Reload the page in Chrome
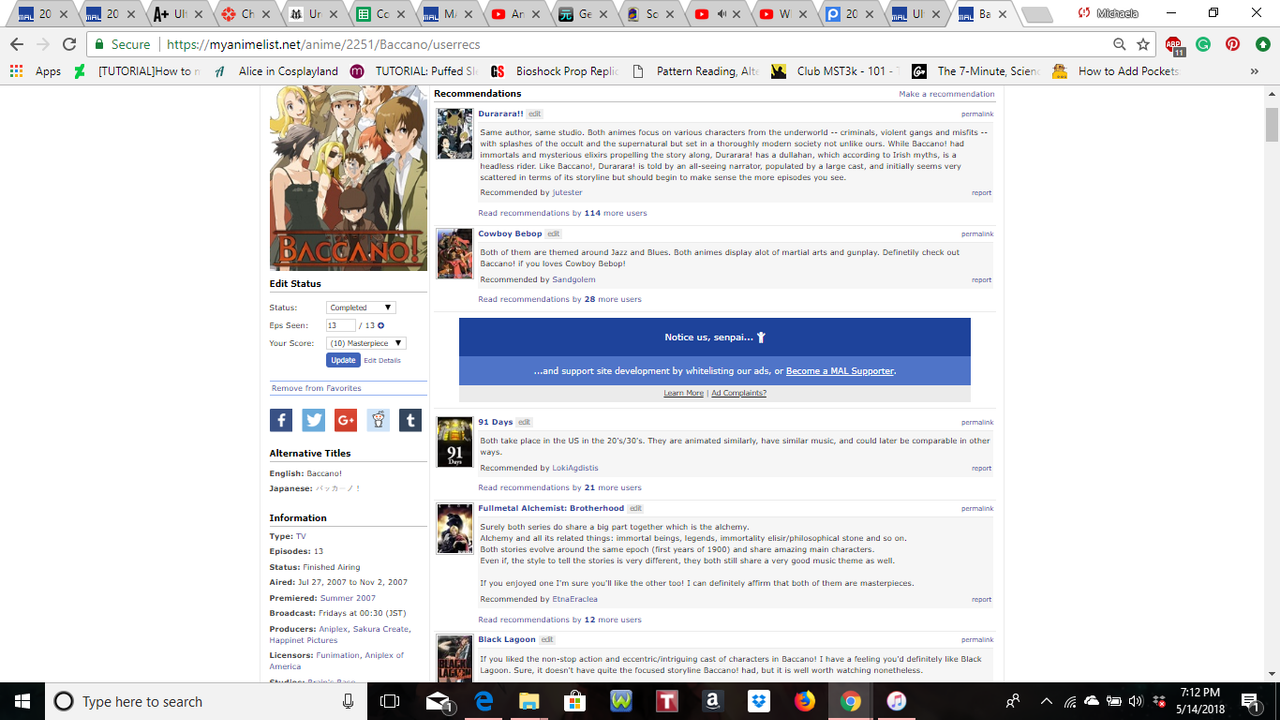The width and height of the screenshot is (1280, 720). tap(69, 44)
